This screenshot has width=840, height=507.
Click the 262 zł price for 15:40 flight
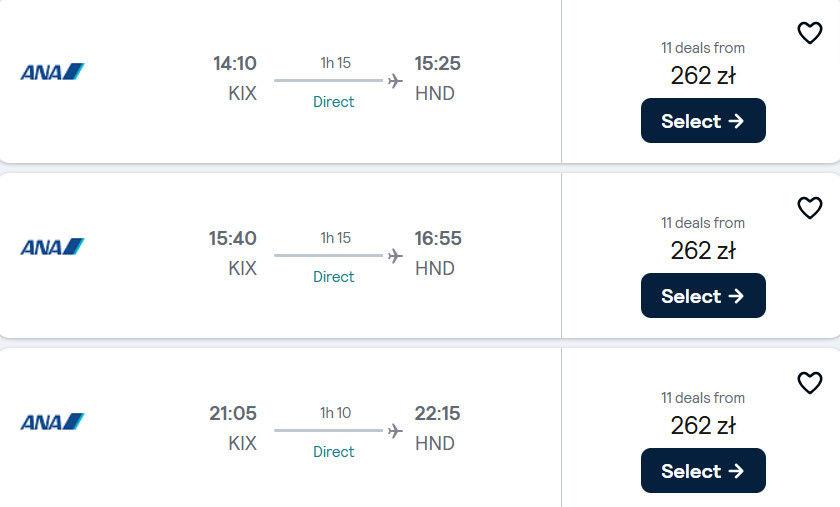(x=703, y=250)
